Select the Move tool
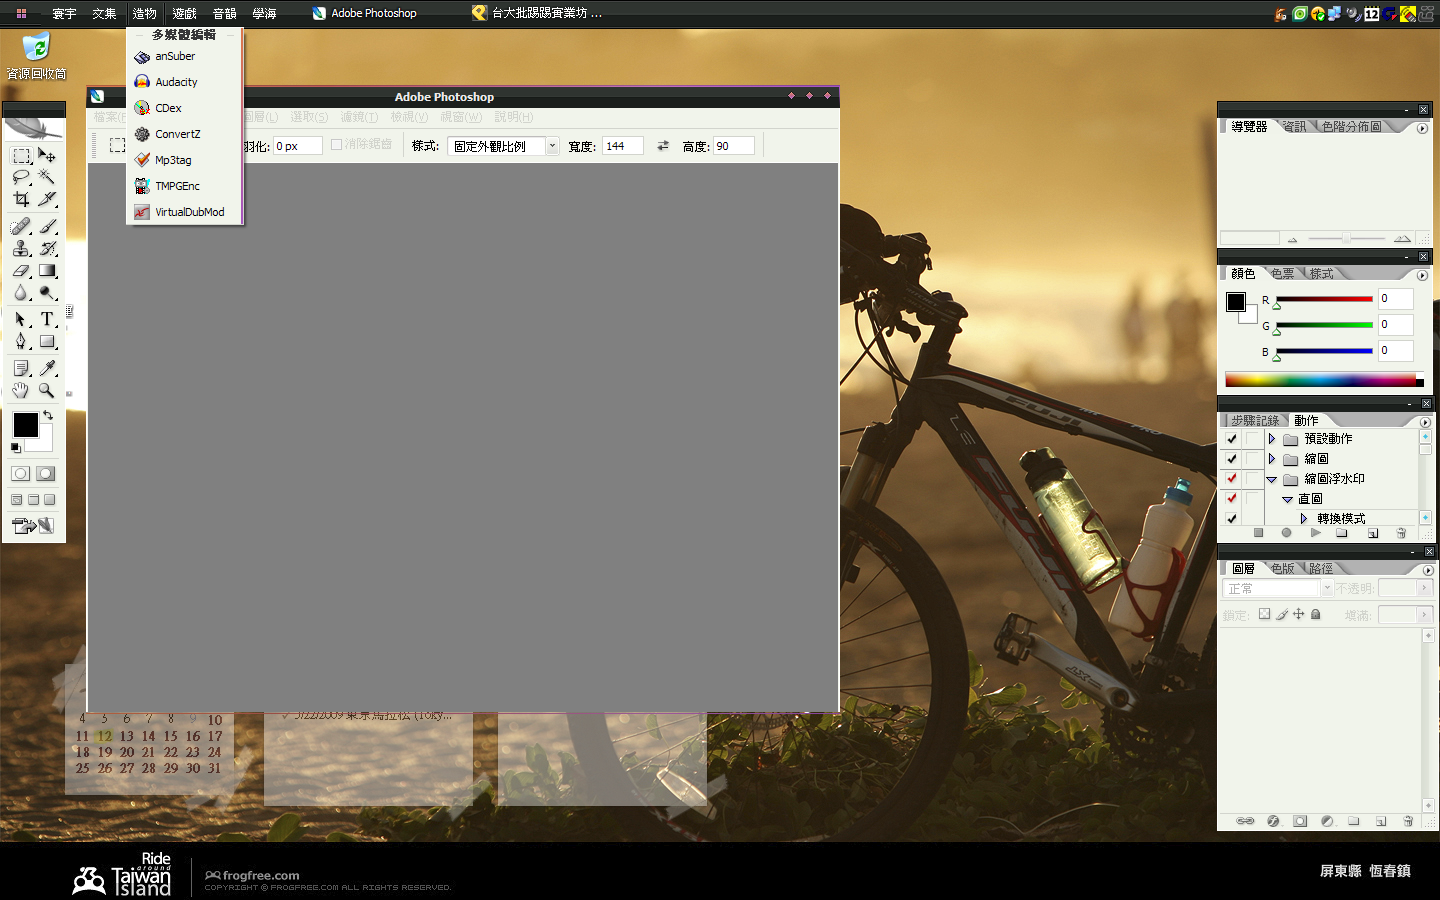 (x=47, y=156)
